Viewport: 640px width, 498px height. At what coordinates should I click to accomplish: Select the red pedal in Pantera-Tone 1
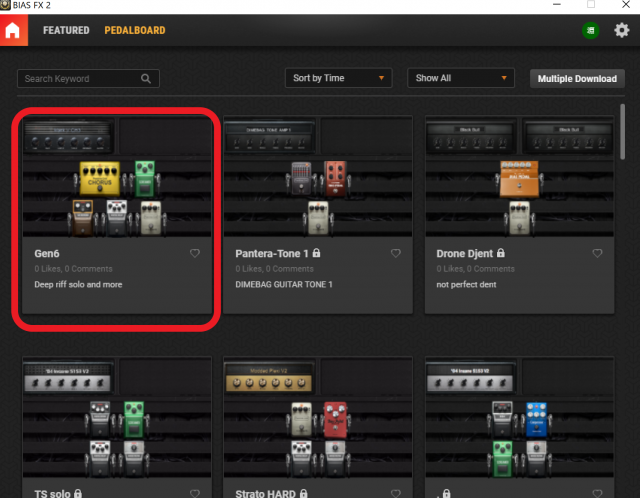pos(335,179)
